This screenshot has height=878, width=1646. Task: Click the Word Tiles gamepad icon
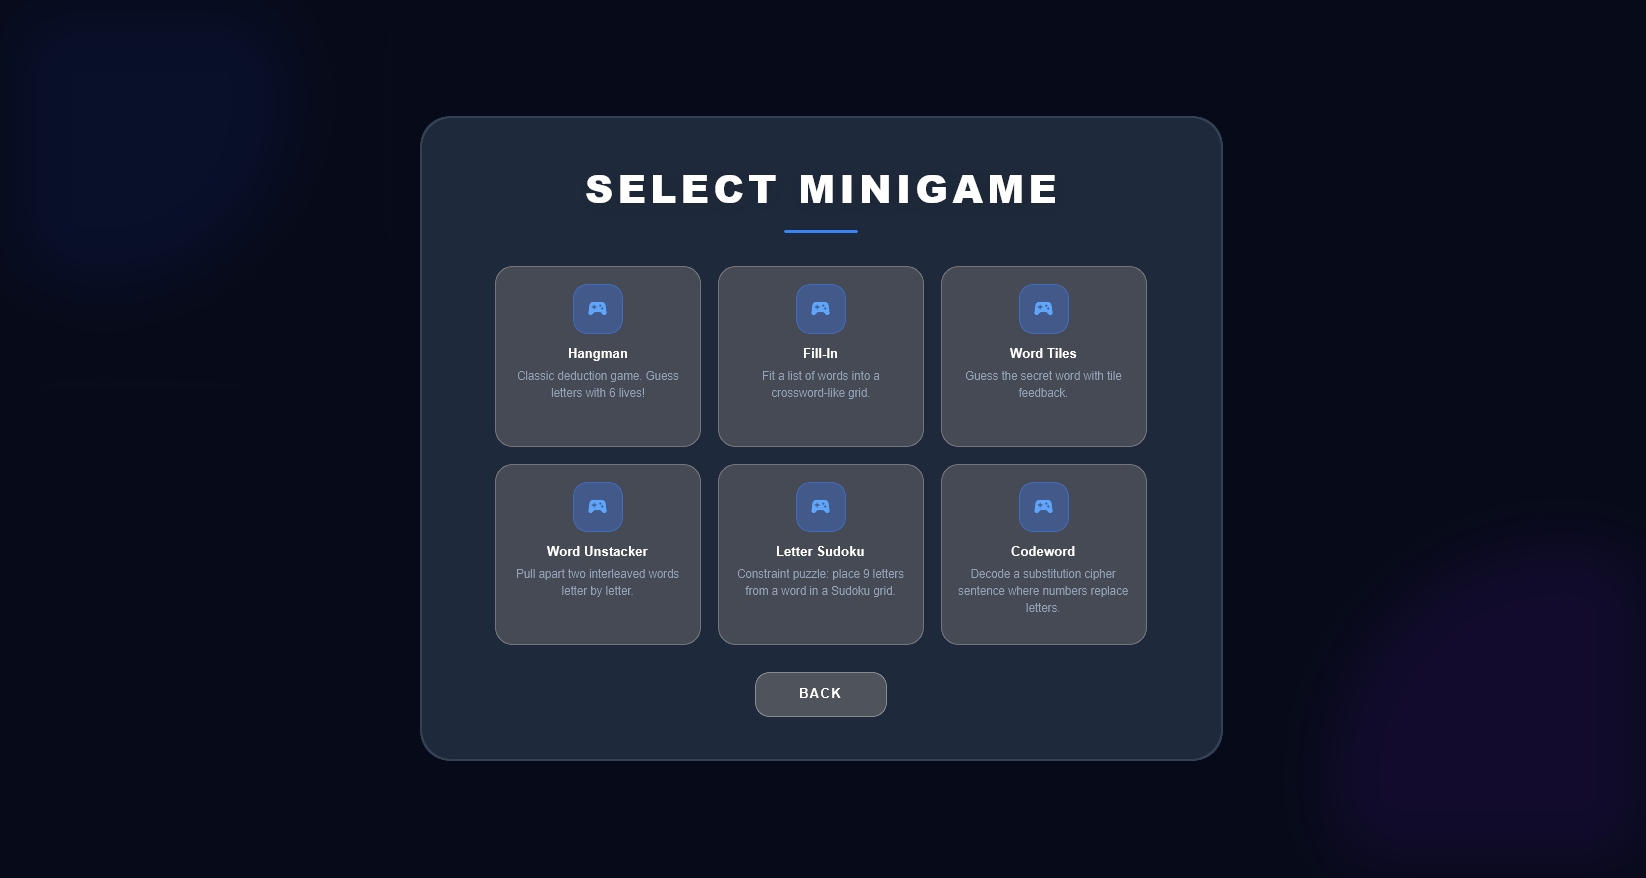[x=1044, y=309]
